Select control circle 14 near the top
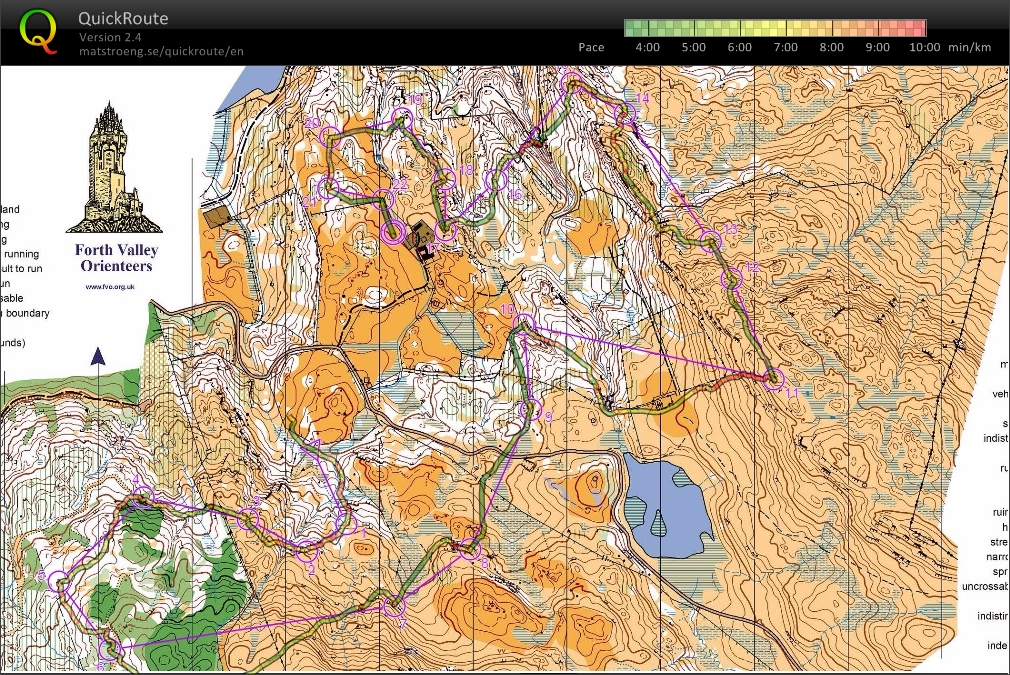 tap(625, 114)
